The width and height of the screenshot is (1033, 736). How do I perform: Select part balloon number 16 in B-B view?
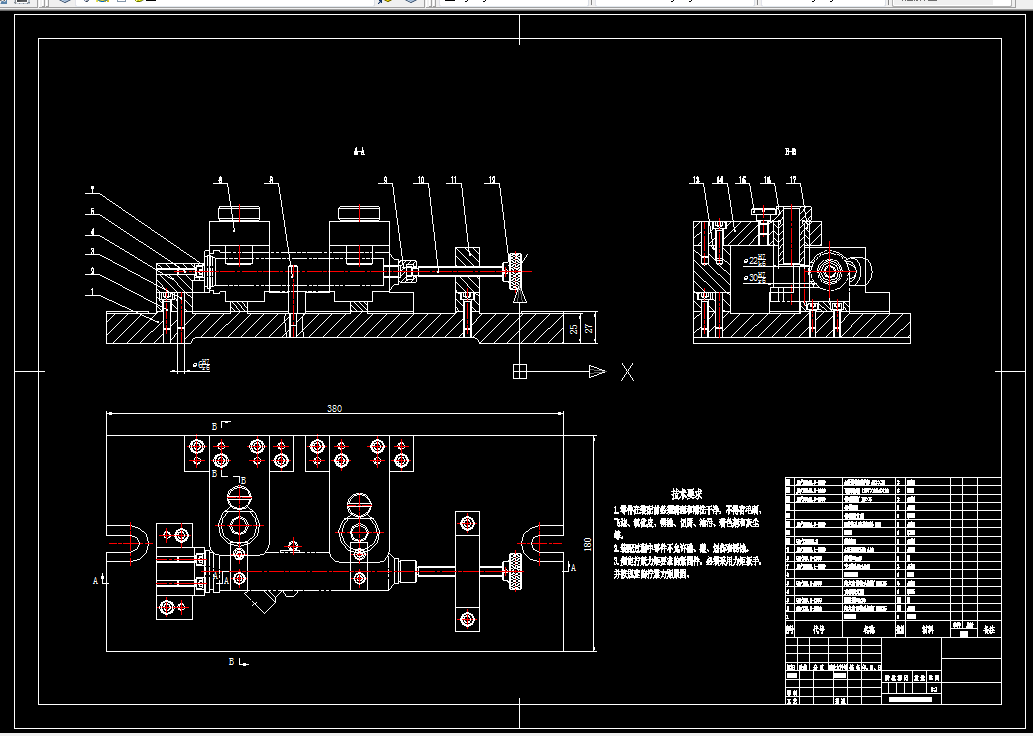tap(768, 179)
